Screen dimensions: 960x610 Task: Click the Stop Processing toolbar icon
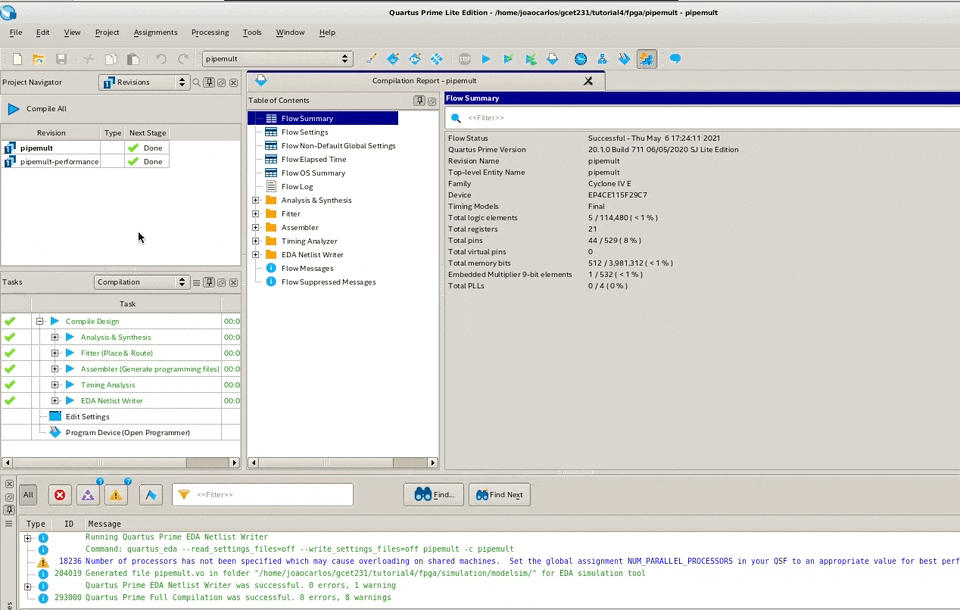point(465,59)
